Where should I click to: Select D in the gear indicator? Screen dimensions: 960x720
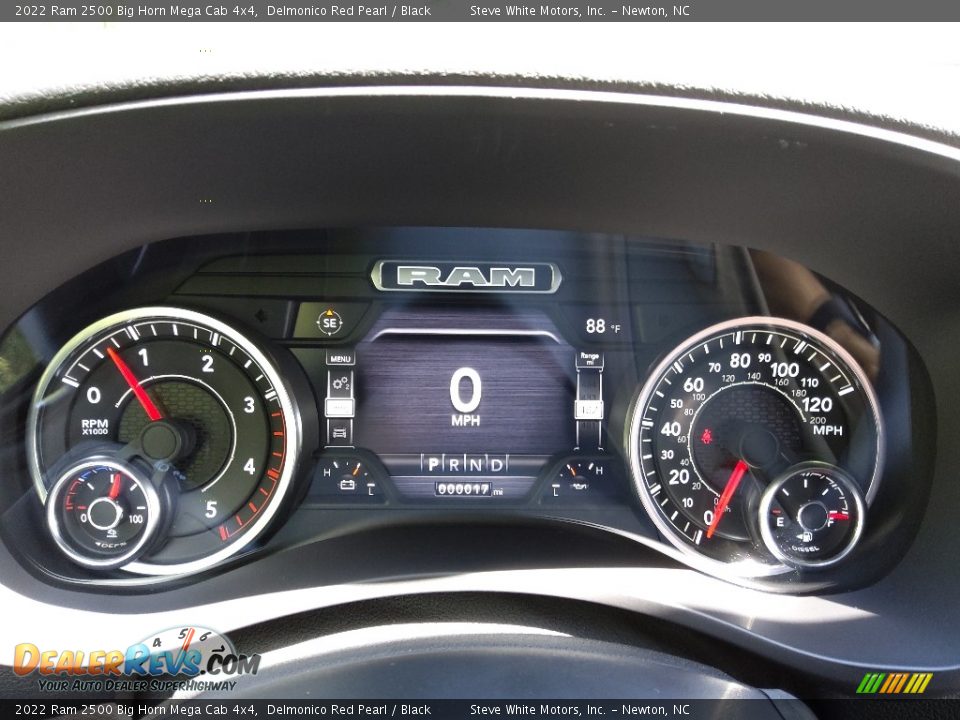[x=497, y=464]
